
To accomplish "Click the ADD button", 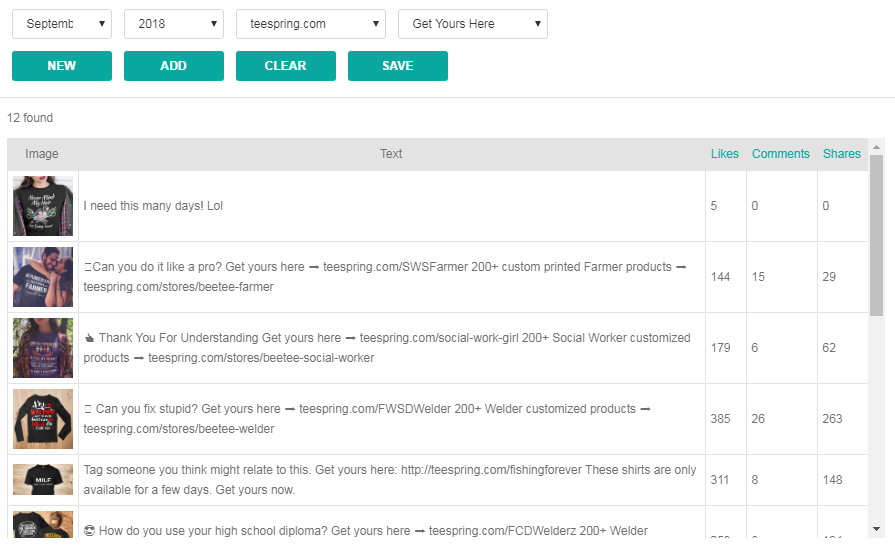I will 174,66.
